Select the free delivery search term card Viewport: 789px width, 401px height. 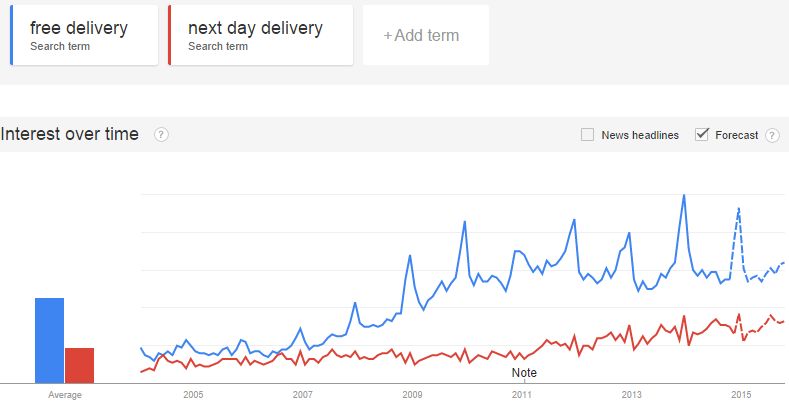(x=84, y=35)
